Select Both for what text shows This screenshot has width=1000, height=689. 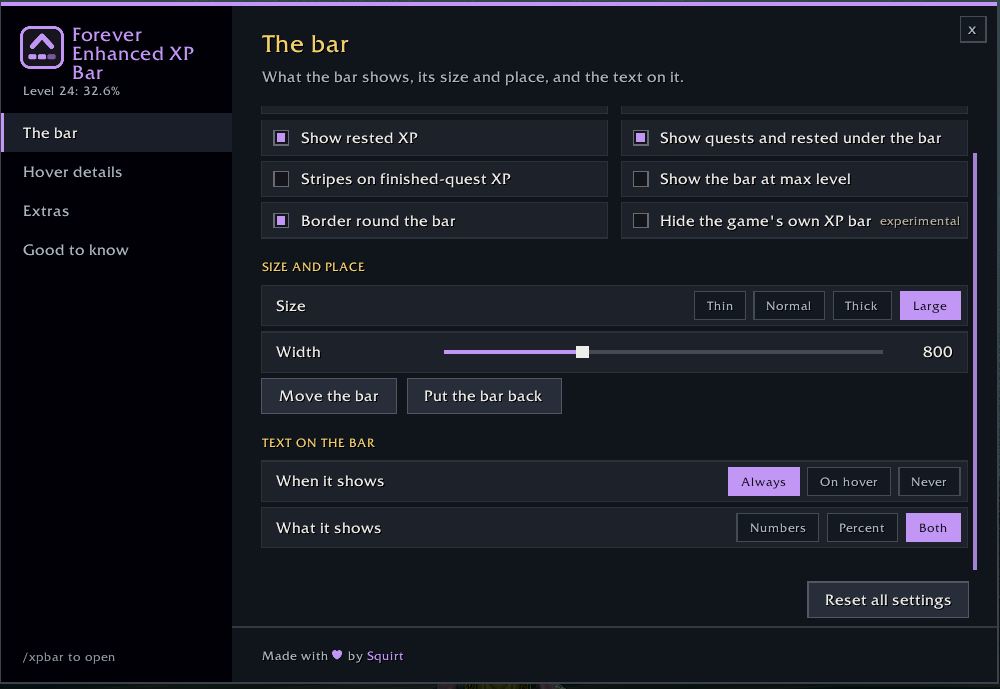tap(933, 528)
